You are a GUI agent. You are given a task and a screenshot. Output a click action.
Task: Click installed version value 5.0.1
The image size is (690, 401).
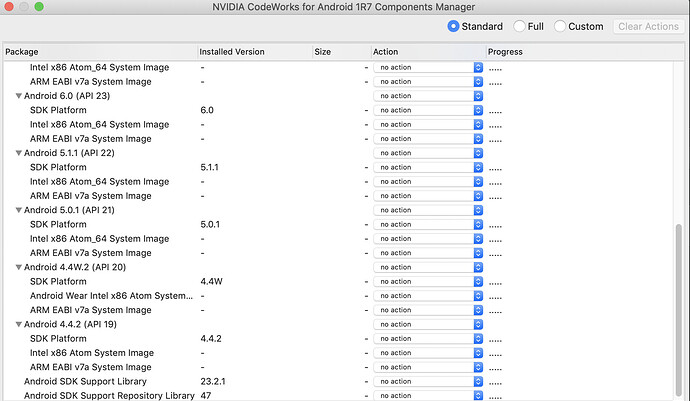point(210,224)
